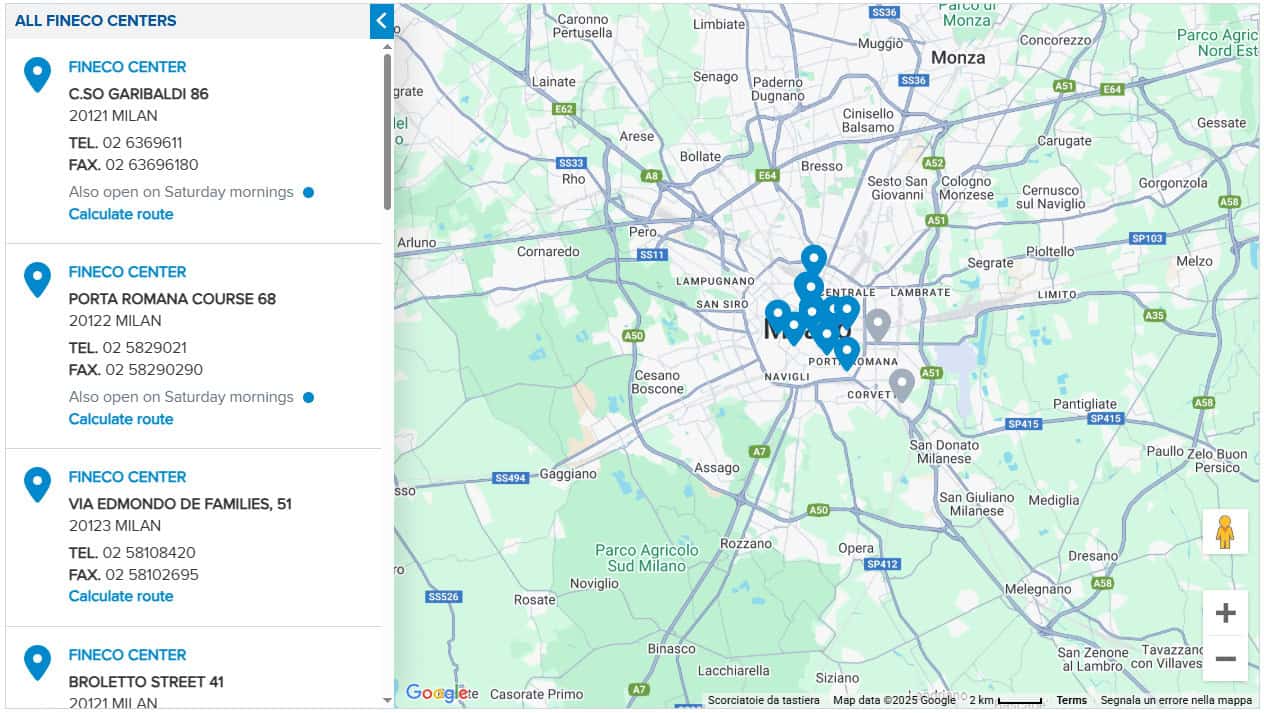Click the pin icon beside Porta Romana Course 68
The width and height of the screenshot is (1264, 713).
(37, 279)
